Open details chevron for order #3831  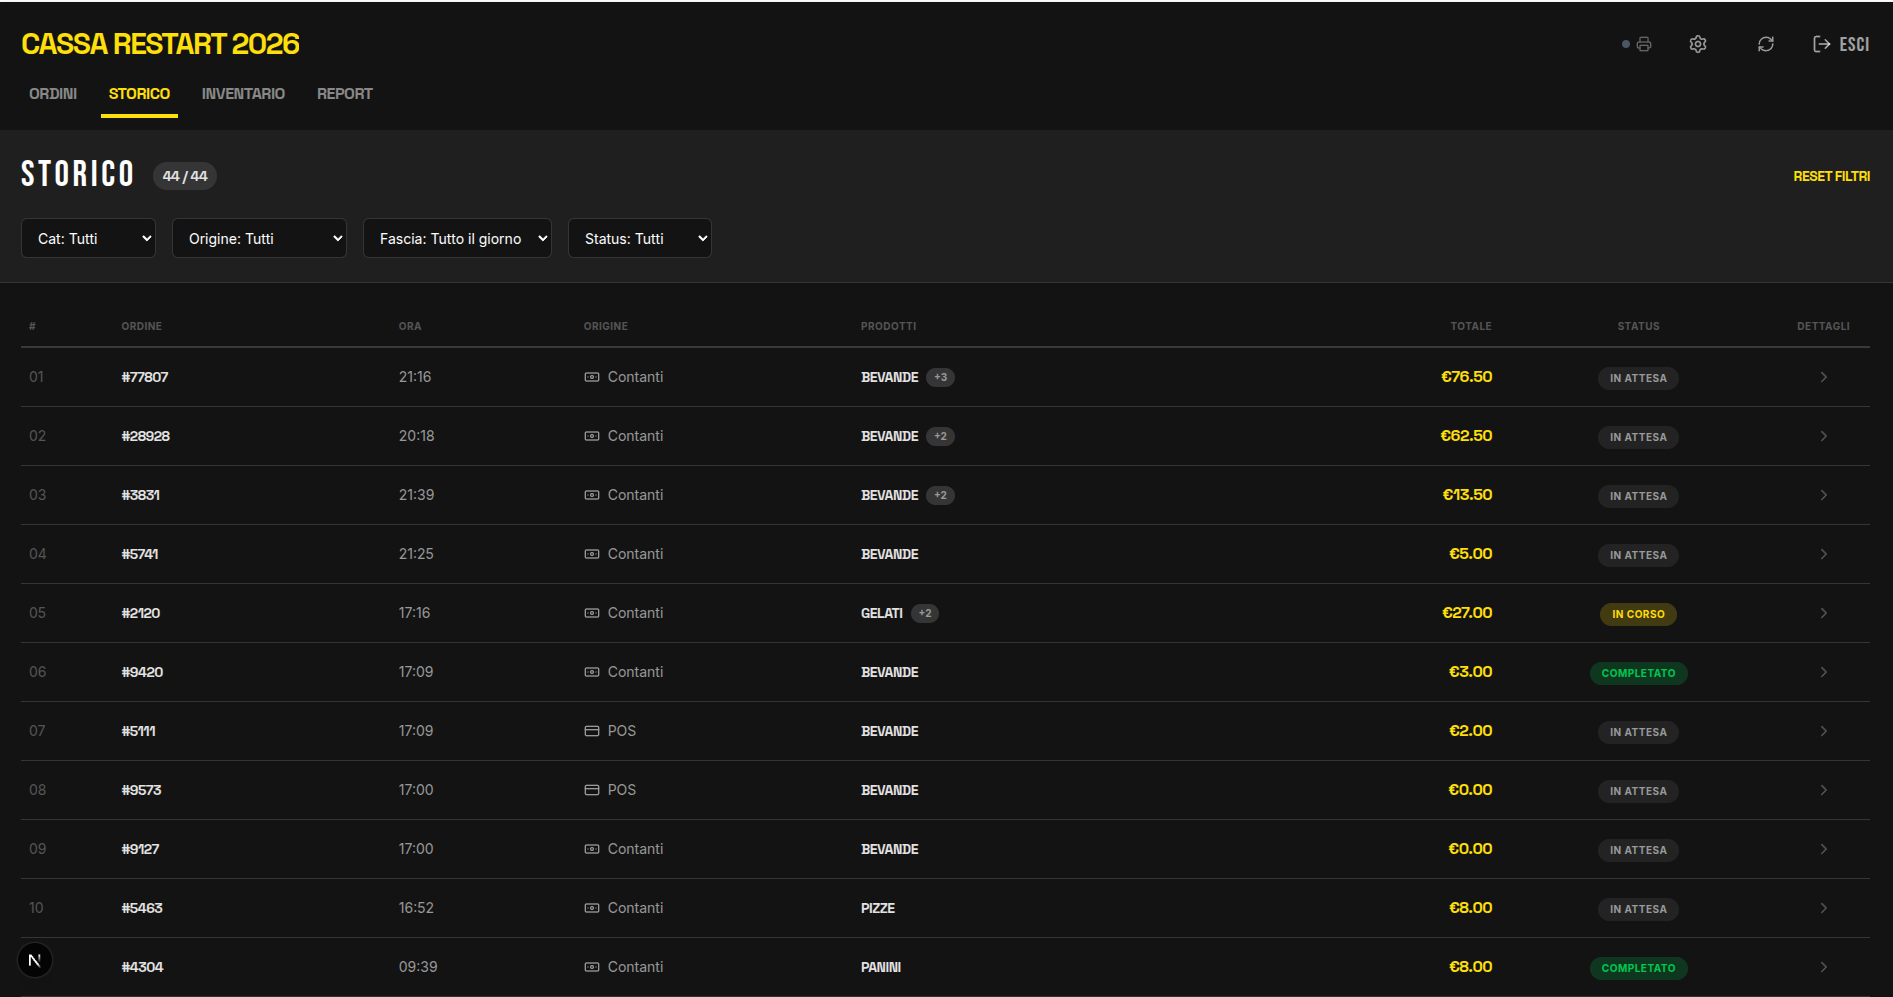pyautogui.click(x=1823, y=495)
